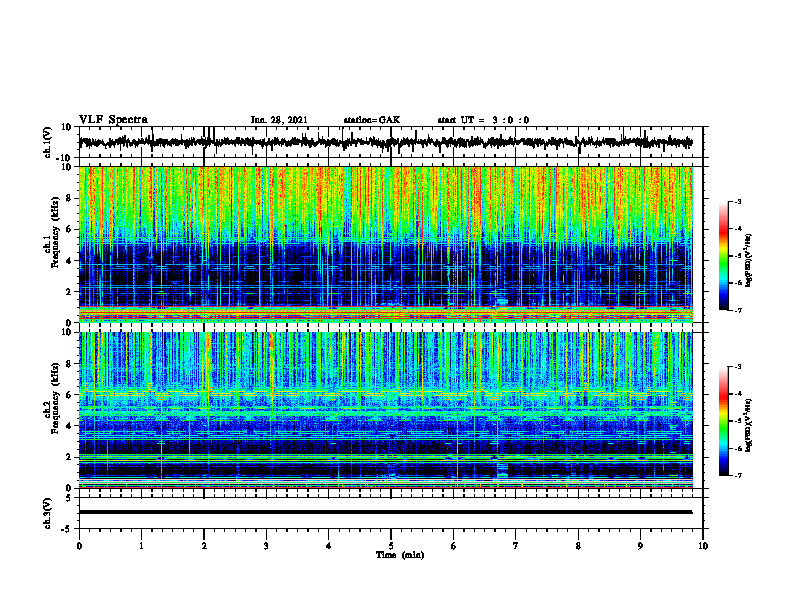Click the "VLF Spectra" title text
The image size is (792, 612).
click(113, 120)
